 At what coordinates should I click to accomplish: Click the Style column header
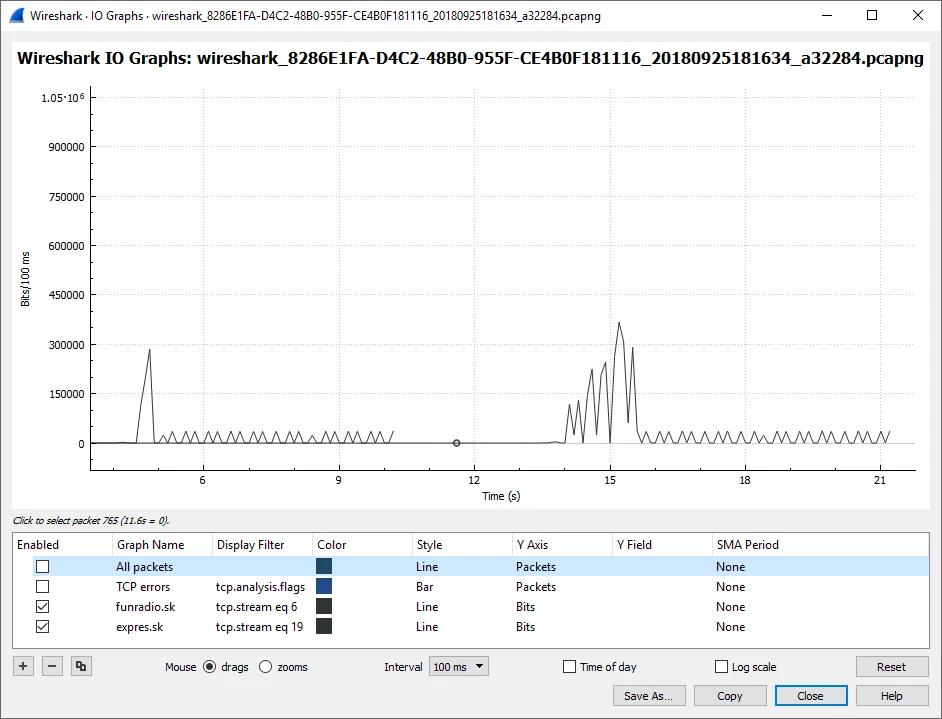click(x=462, y=545)
